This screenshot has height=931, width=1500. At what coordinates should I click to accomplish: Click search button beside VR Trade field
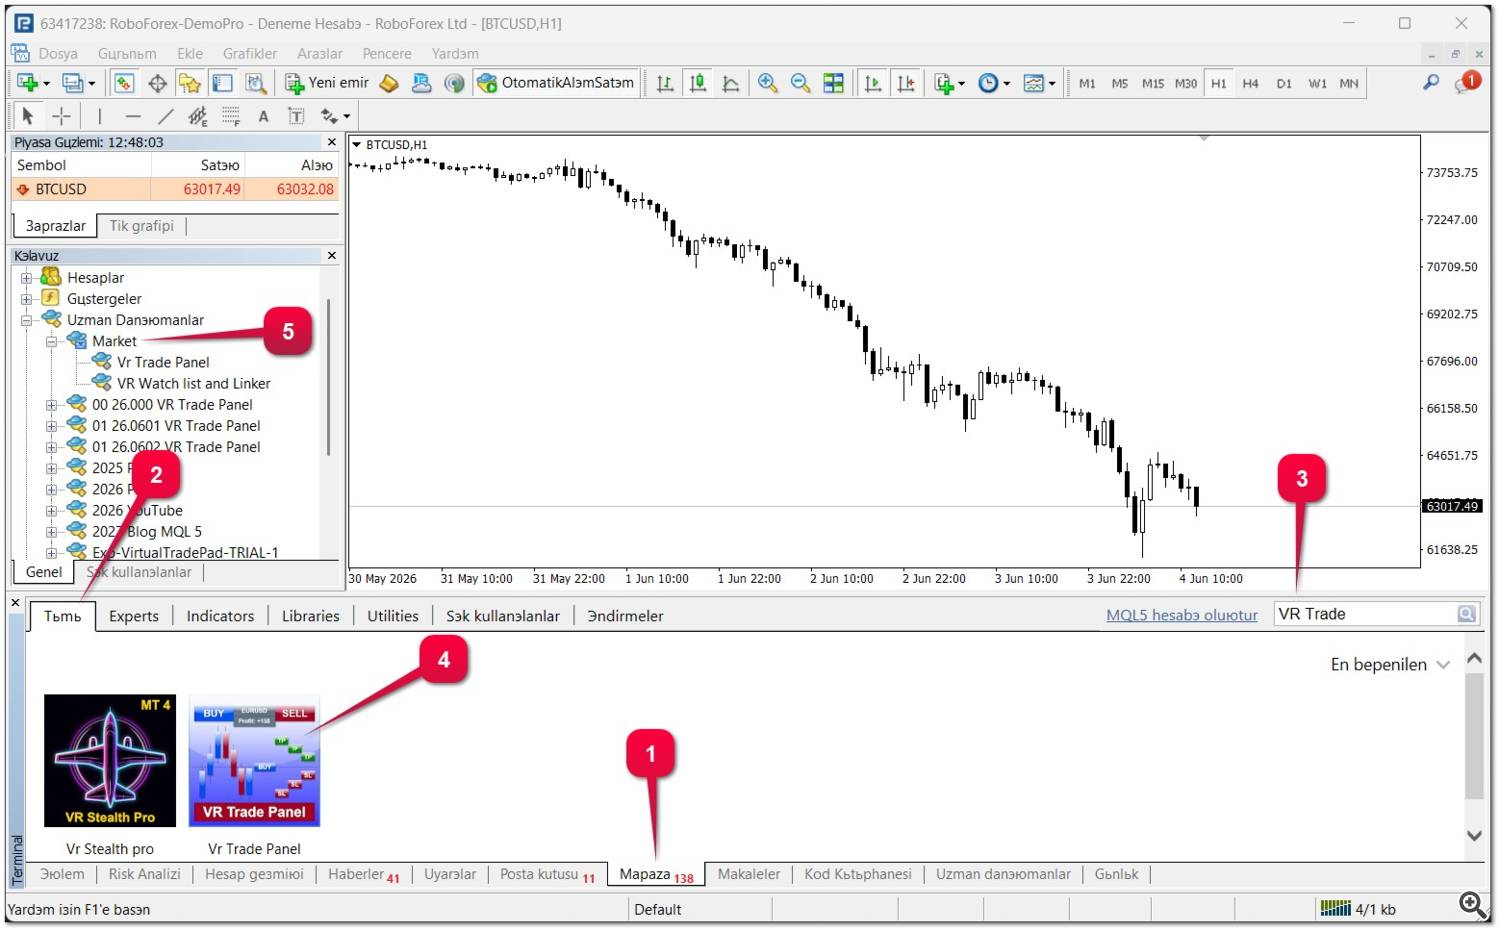(x=1467, y=614)
